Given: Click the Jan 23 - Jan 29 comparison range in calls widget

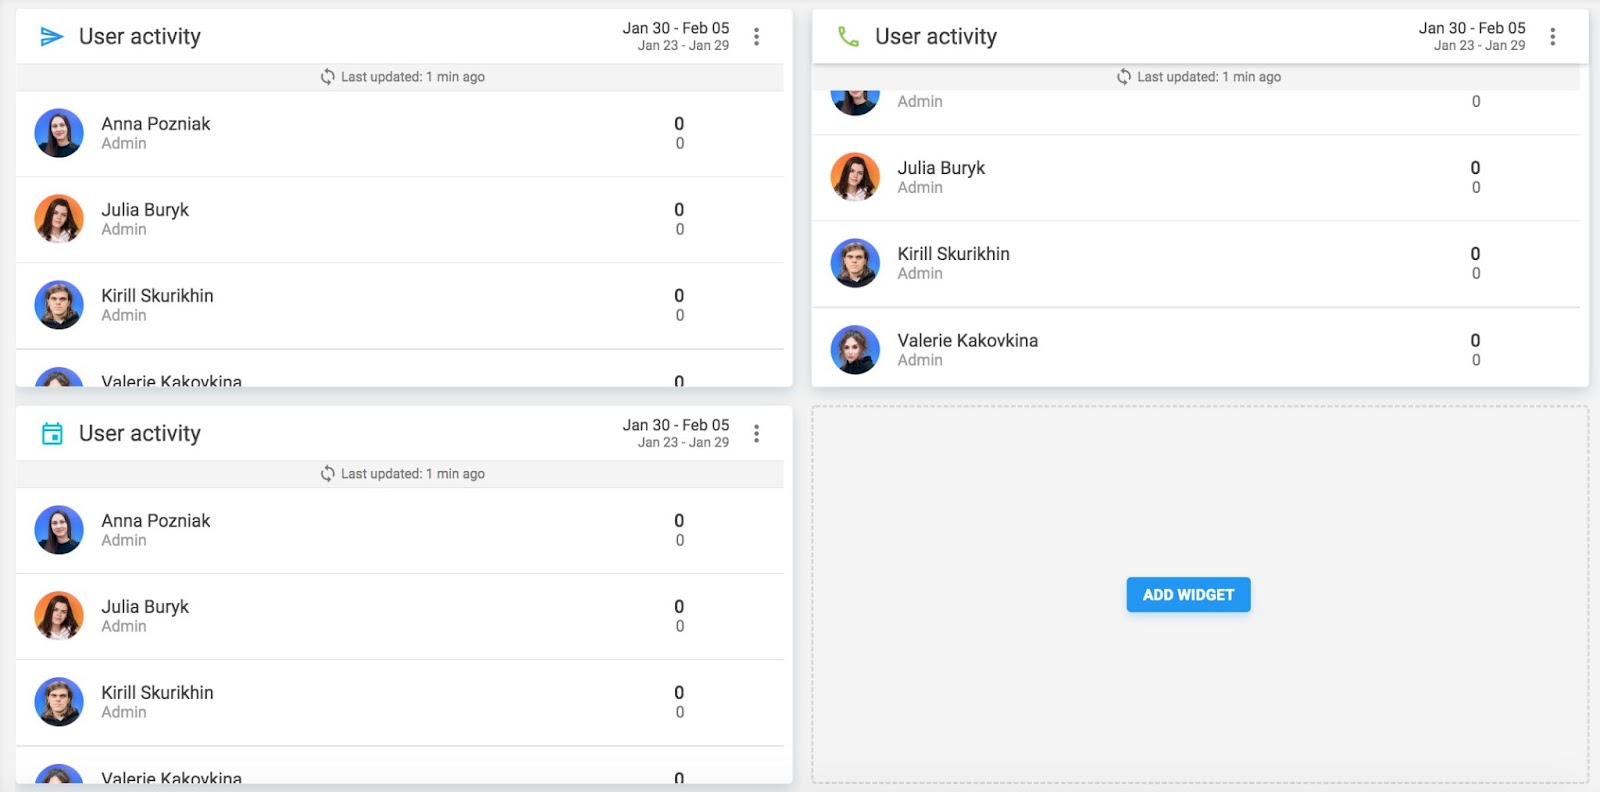Looking at the screenshot, I should click(1479, 45).
